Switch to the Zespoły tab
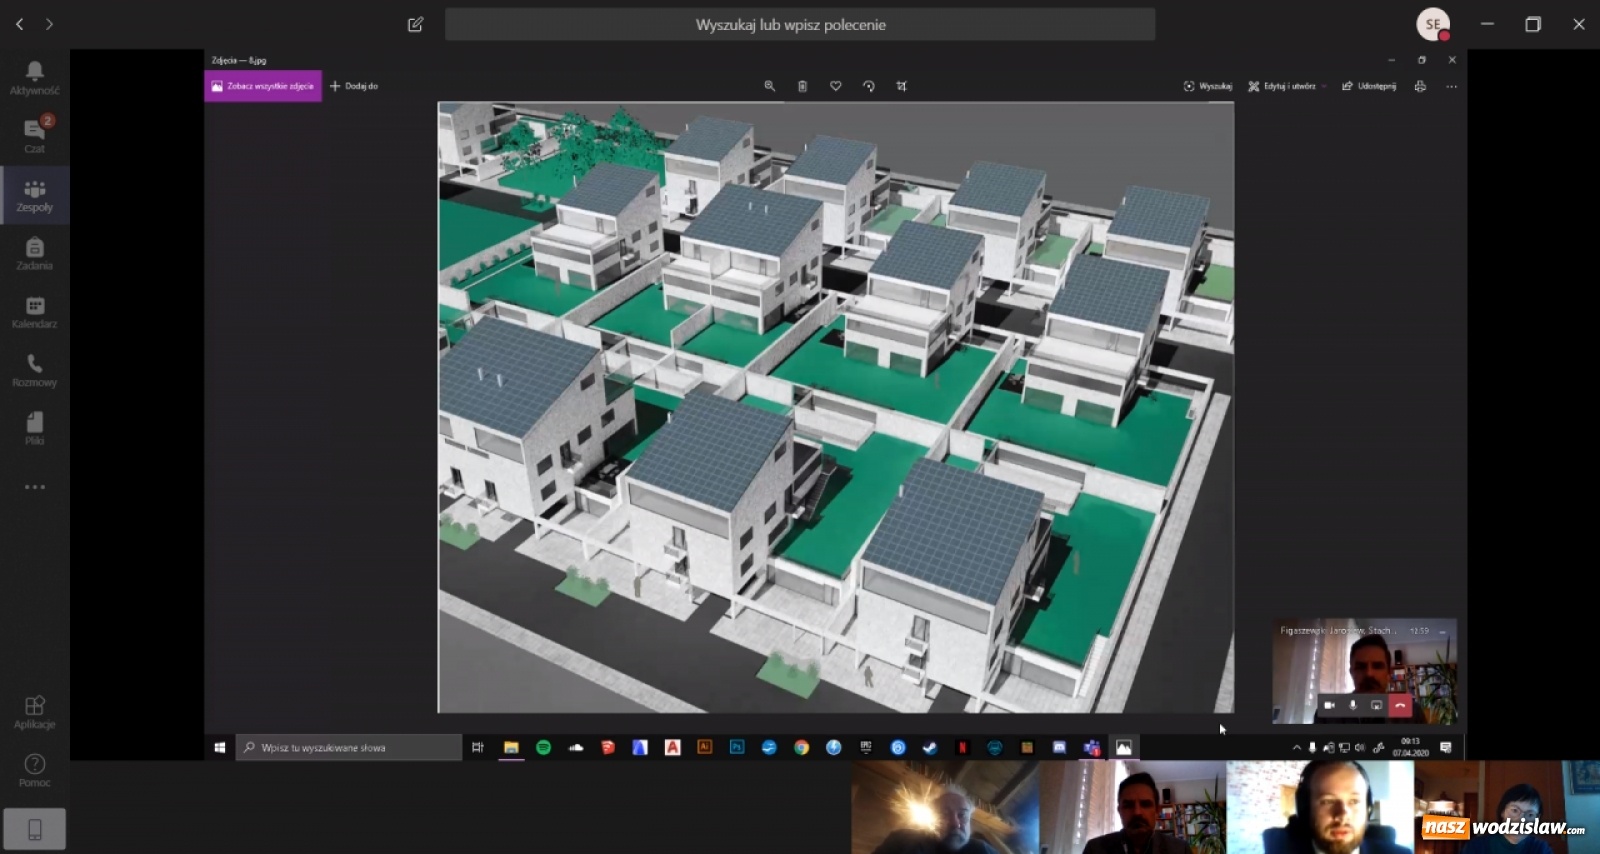This screenshot has width=1600, height=854. tap(34, 195)
